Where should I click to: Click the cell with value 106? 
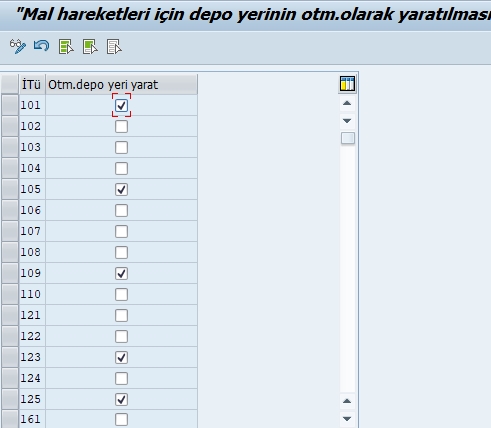[x=32, y=210]
